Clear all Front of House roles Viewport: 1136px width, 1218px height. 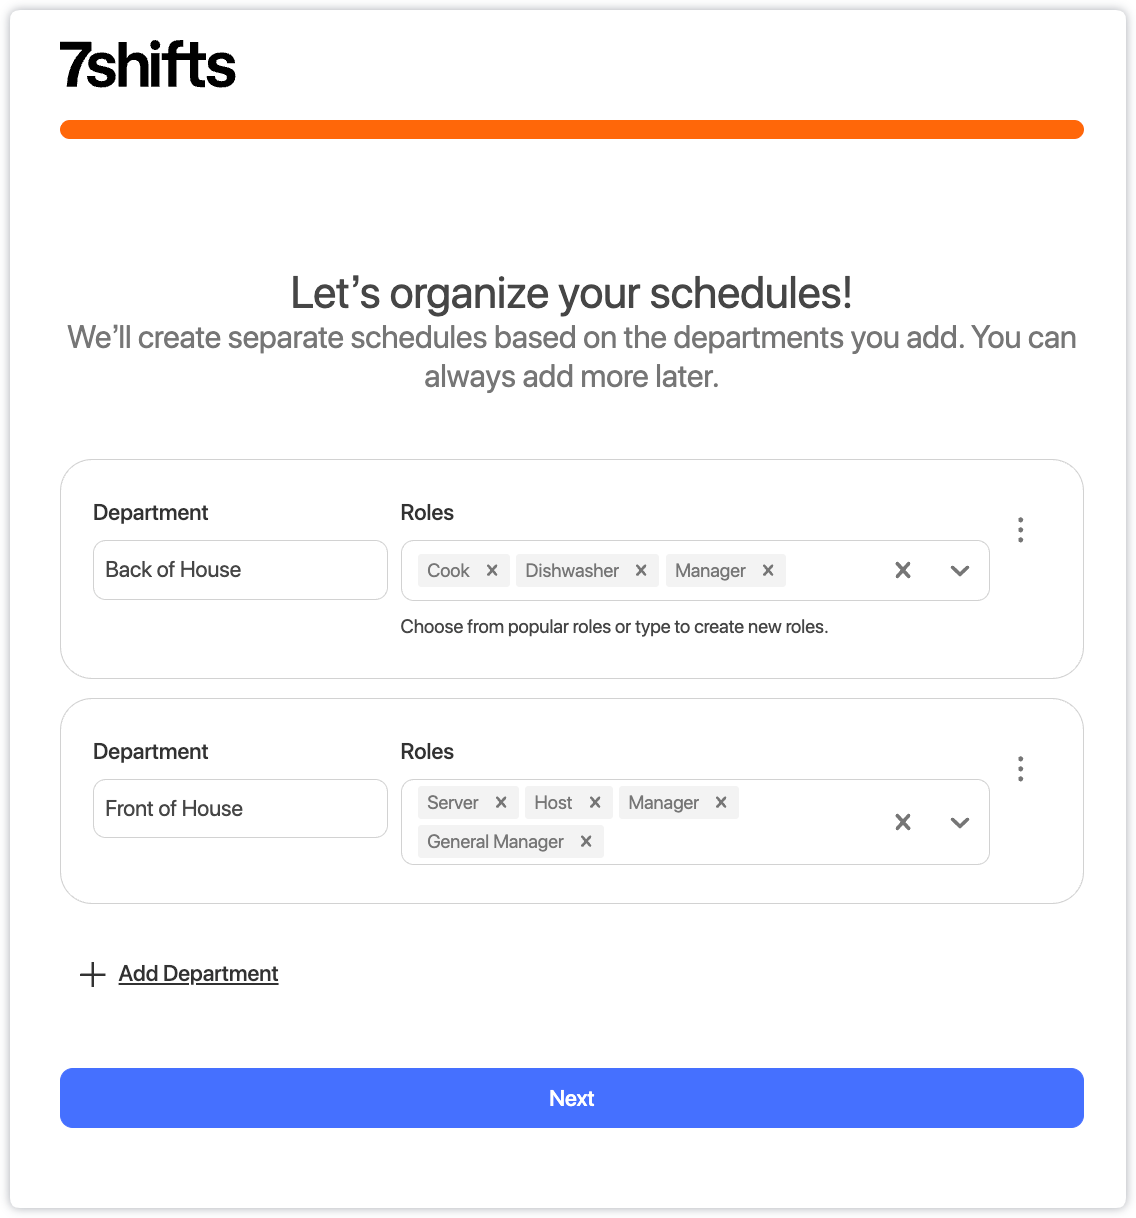(903, 822)
